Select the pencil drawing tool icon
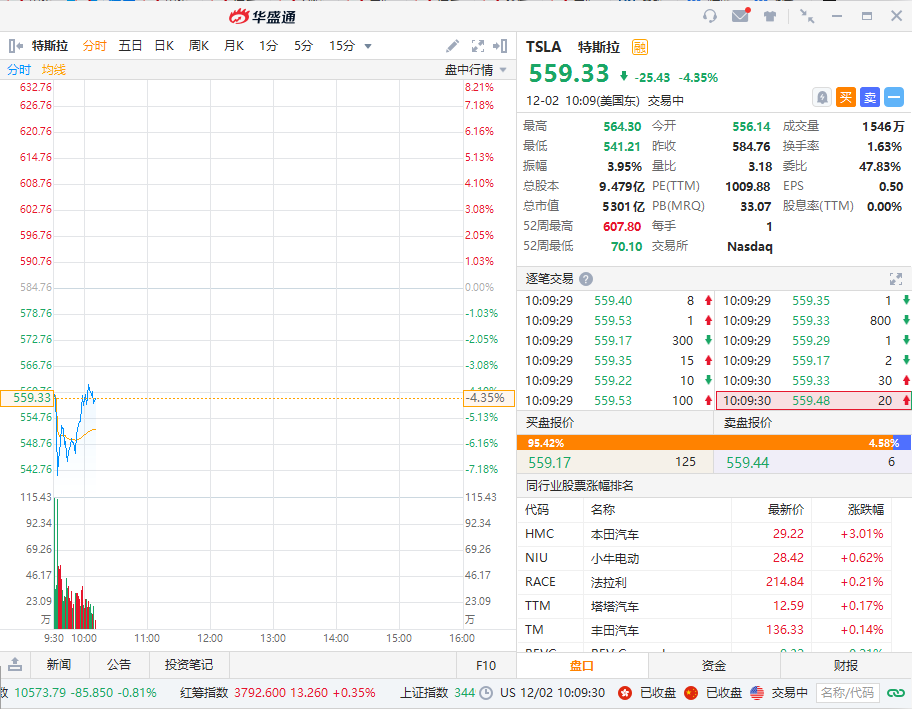The height and width of the screenshot is (709, 912). 452,46
